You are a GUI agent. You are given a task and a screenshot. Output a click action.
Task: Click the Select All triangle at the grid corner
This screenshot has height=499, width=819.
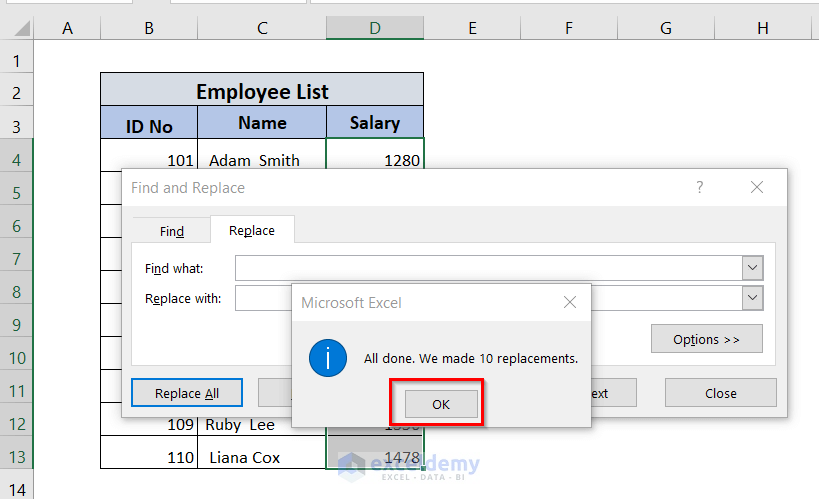(x=21, y=28)
